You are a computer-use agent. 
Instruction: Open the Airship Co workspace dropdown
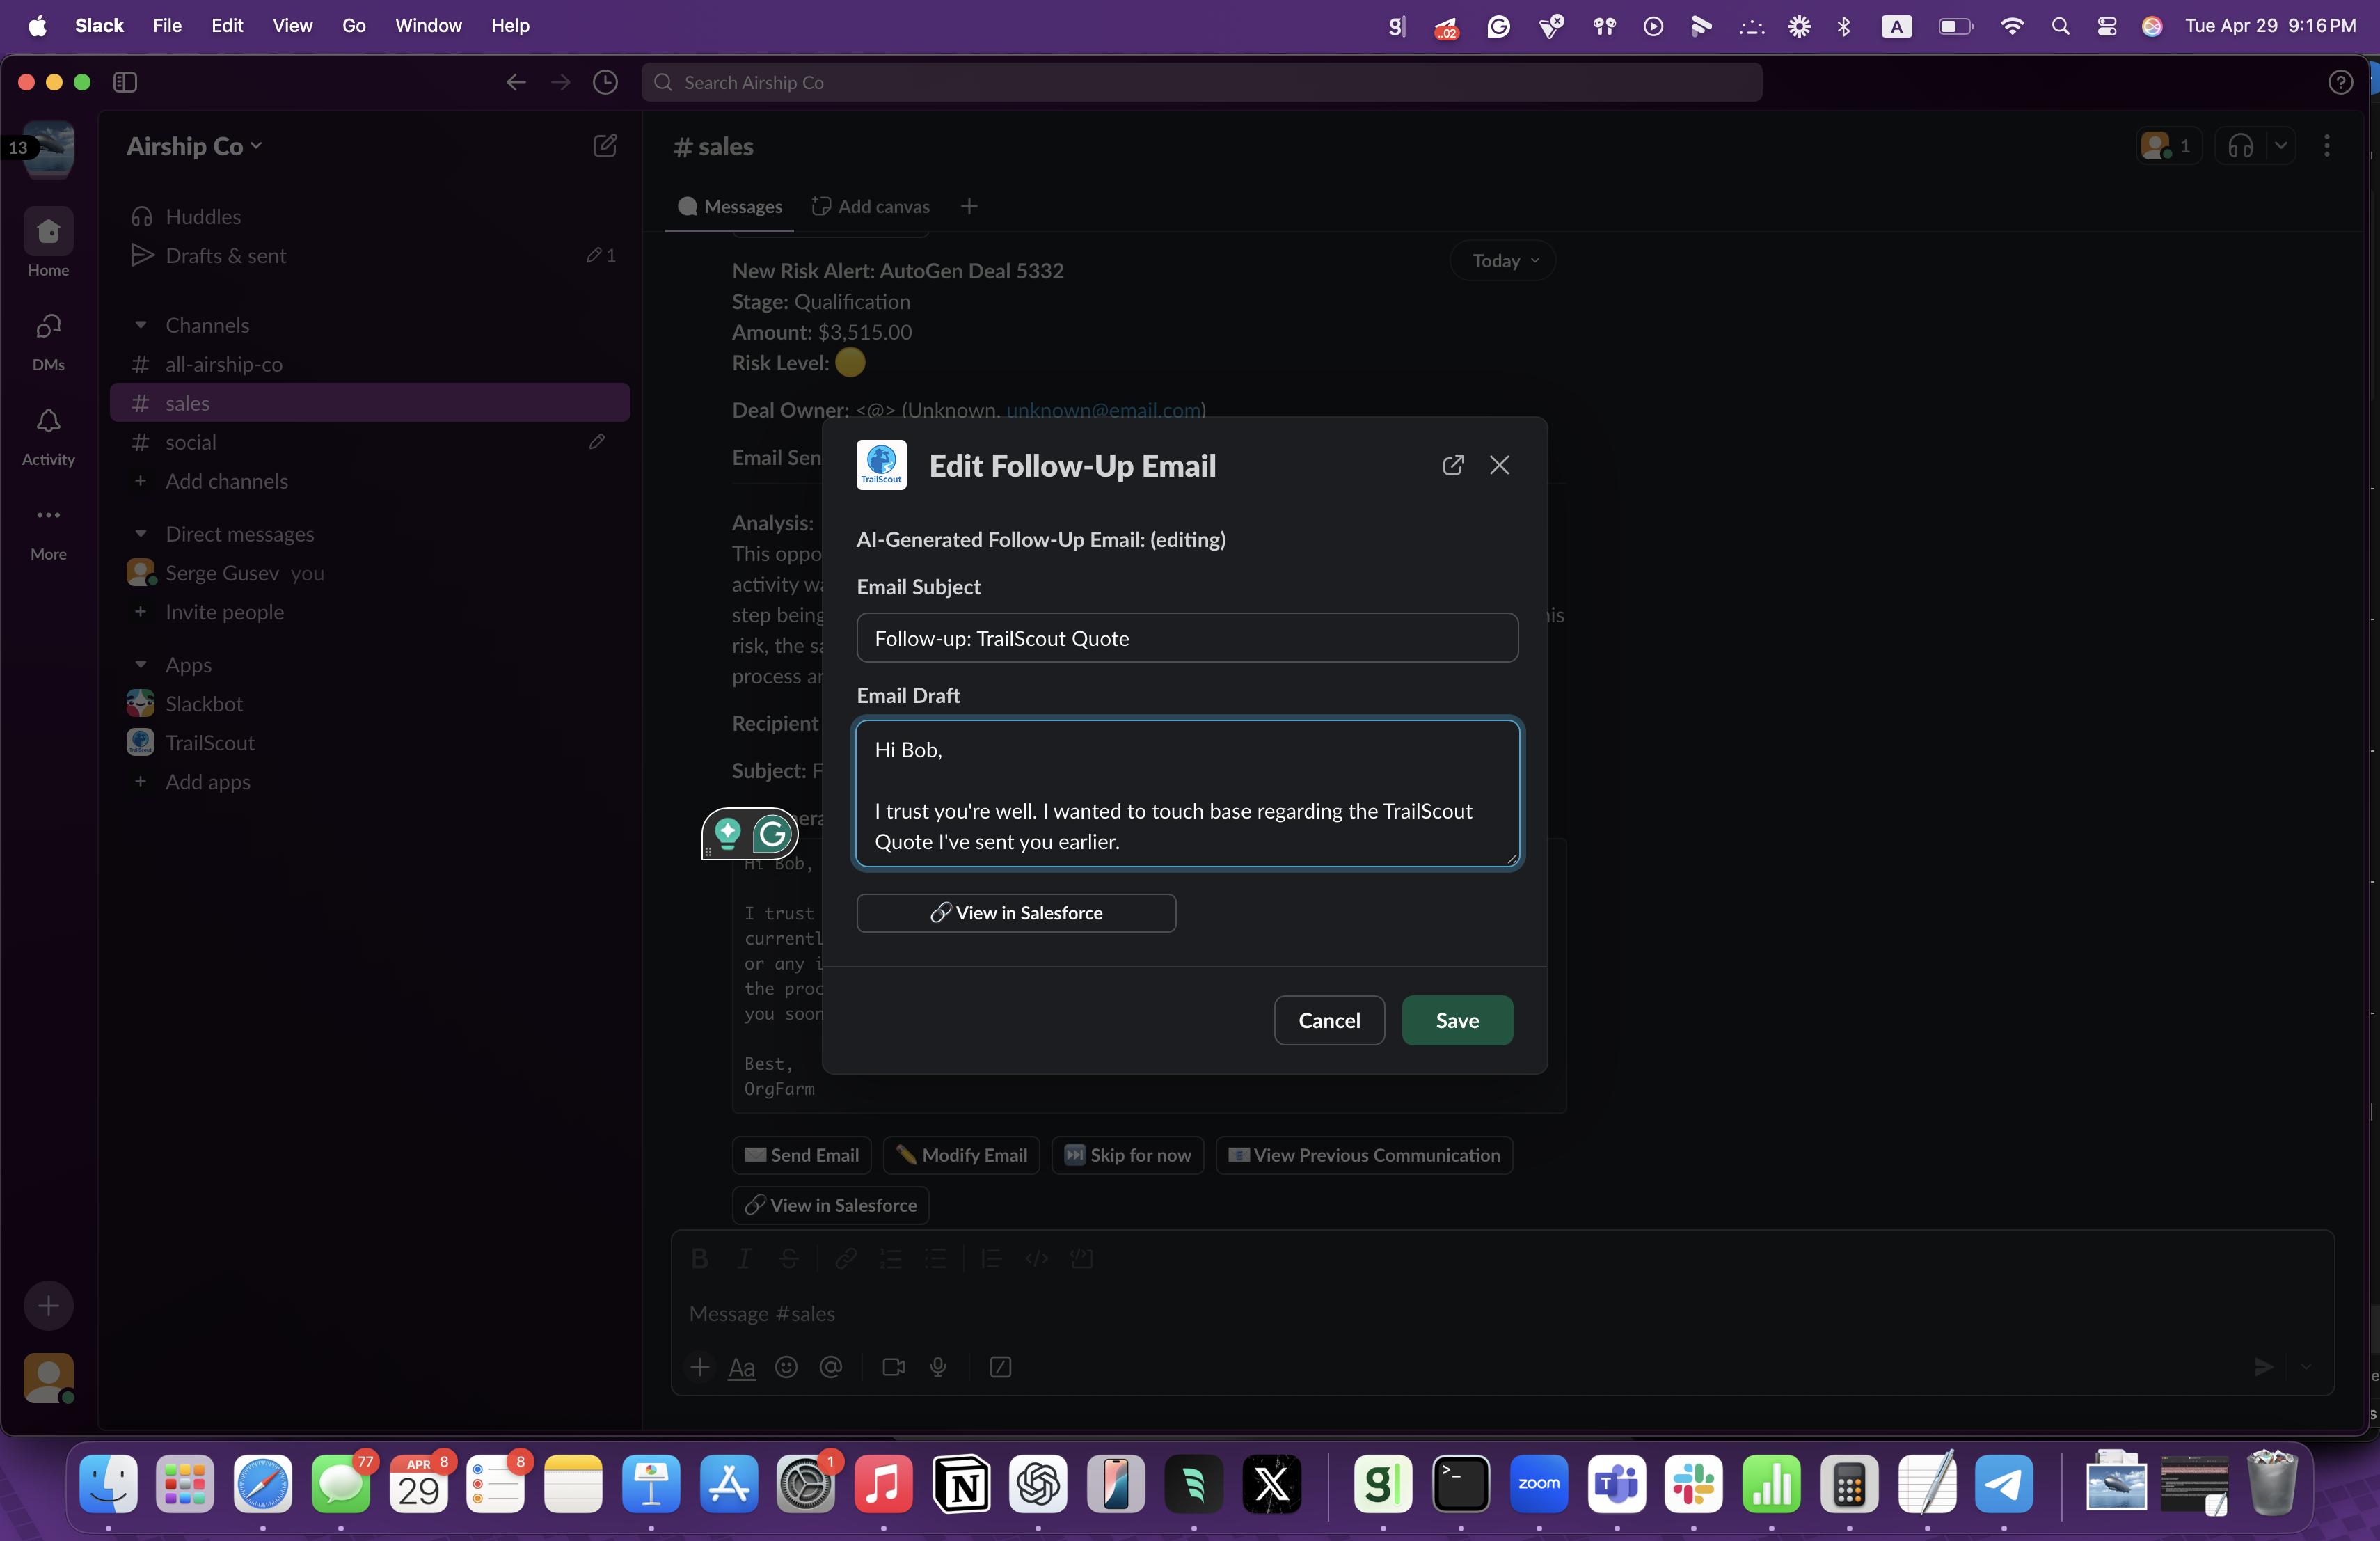(194, 146)
